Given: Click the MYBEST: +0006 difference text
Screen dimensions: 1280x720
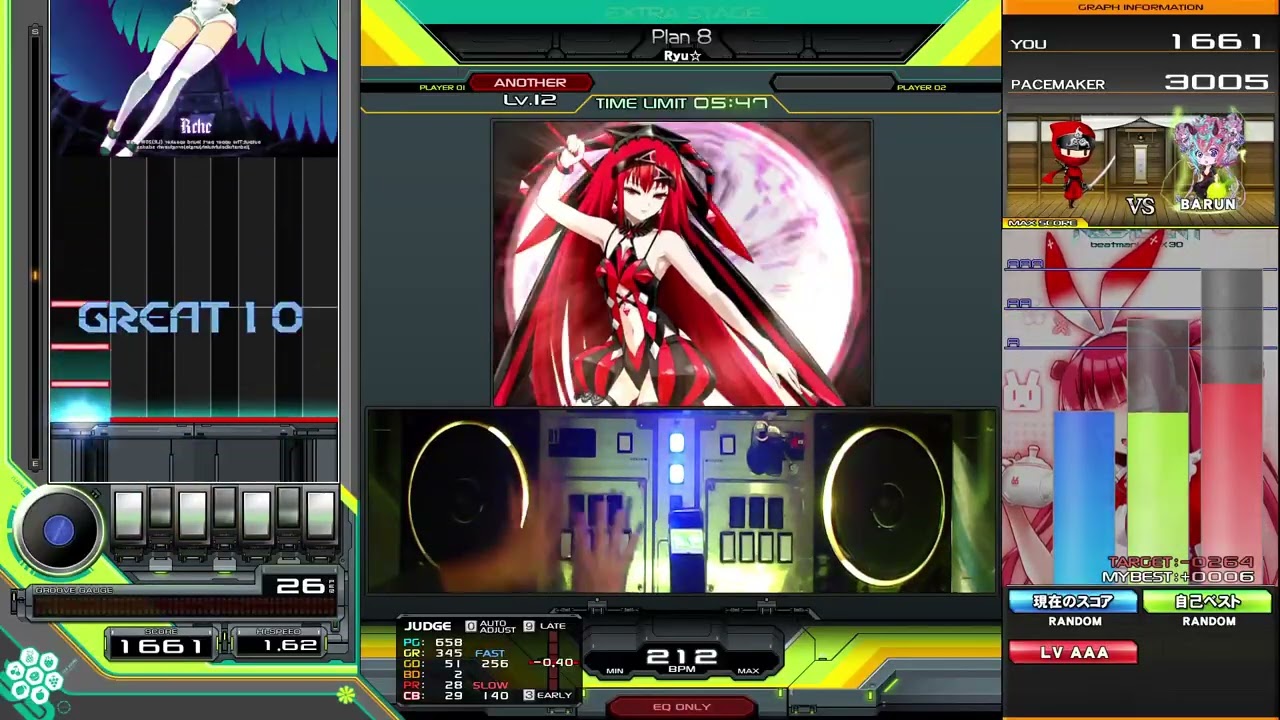Looking at the screenshot, I should pyautogui.click(x=1178, y=577).
